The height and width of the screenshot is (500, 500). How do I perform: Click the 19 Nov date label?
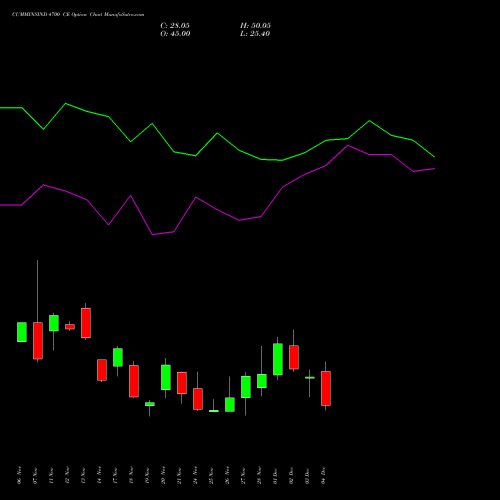click(x=147, y=475)
